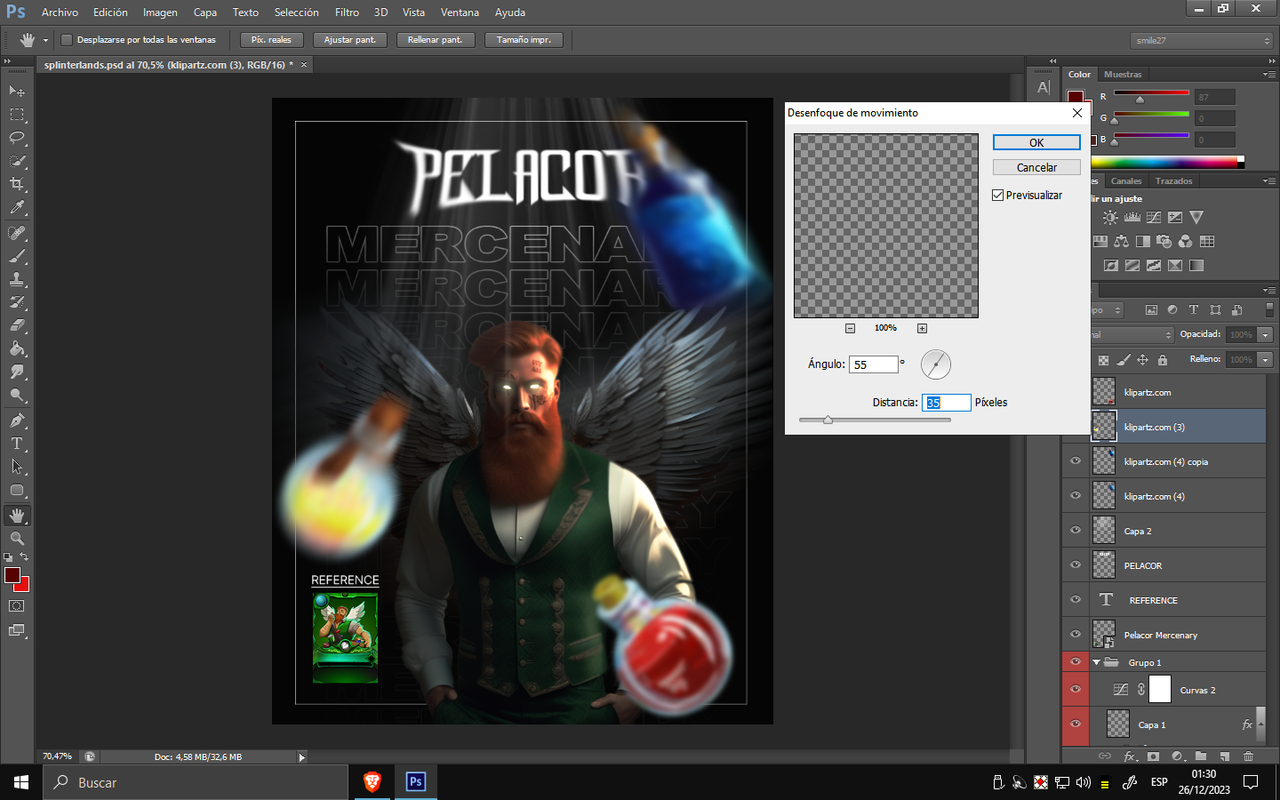Image resolution: width=1280 pixels, height=800 pixels.
Task: Open the Relleno dropdown arrow
Action: pos(1266,359)
